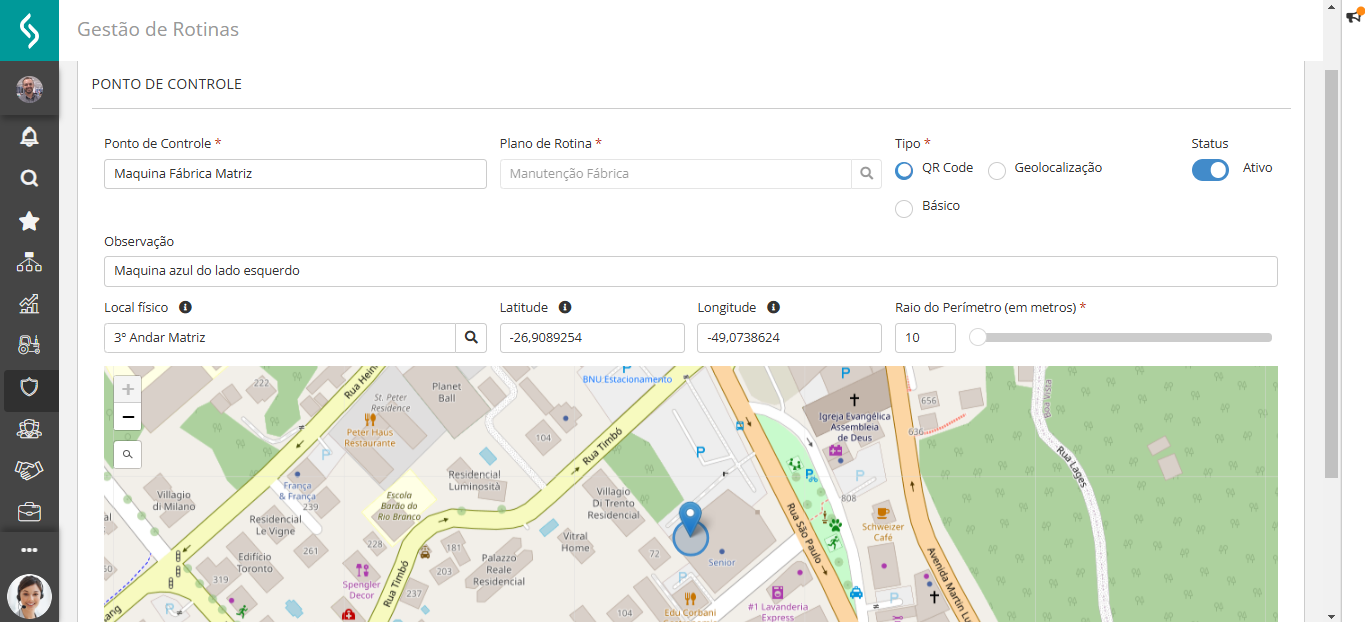Open favorites star in the sidebar
Image resolution: width=1365 pixels, height=622 pixels.
29,221
